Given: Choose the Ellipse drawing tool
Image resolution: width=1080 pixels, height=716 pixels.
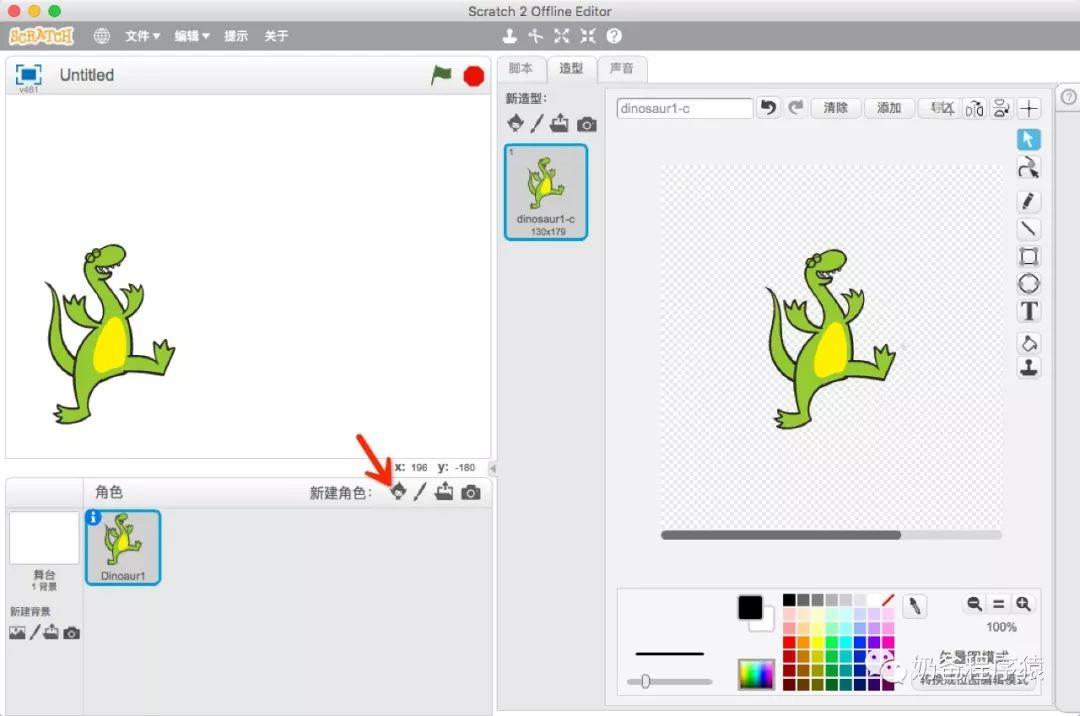Looking at the screenshot, I should click(1028, 284).
